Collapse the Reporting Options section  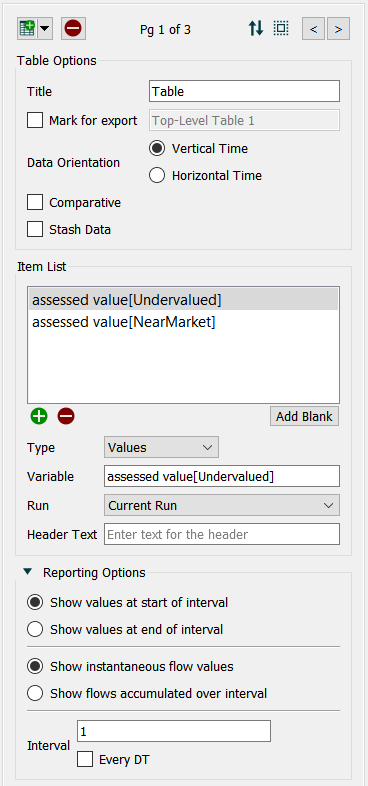[28, 572]
